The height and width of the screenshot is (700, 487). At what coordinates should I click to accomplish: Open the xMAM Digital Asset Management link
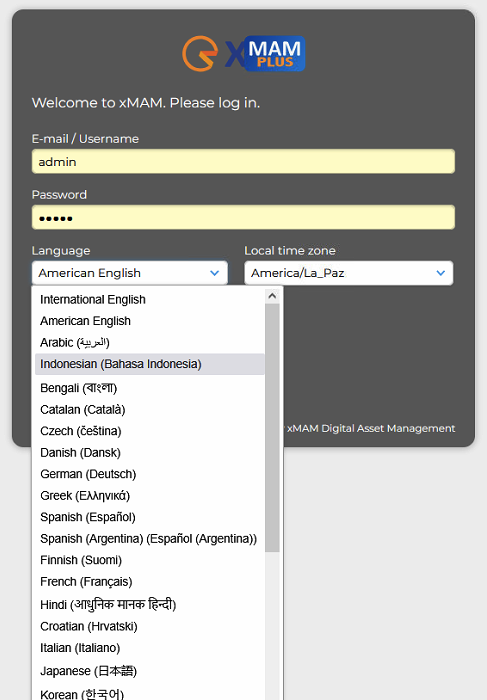point(371,429)
